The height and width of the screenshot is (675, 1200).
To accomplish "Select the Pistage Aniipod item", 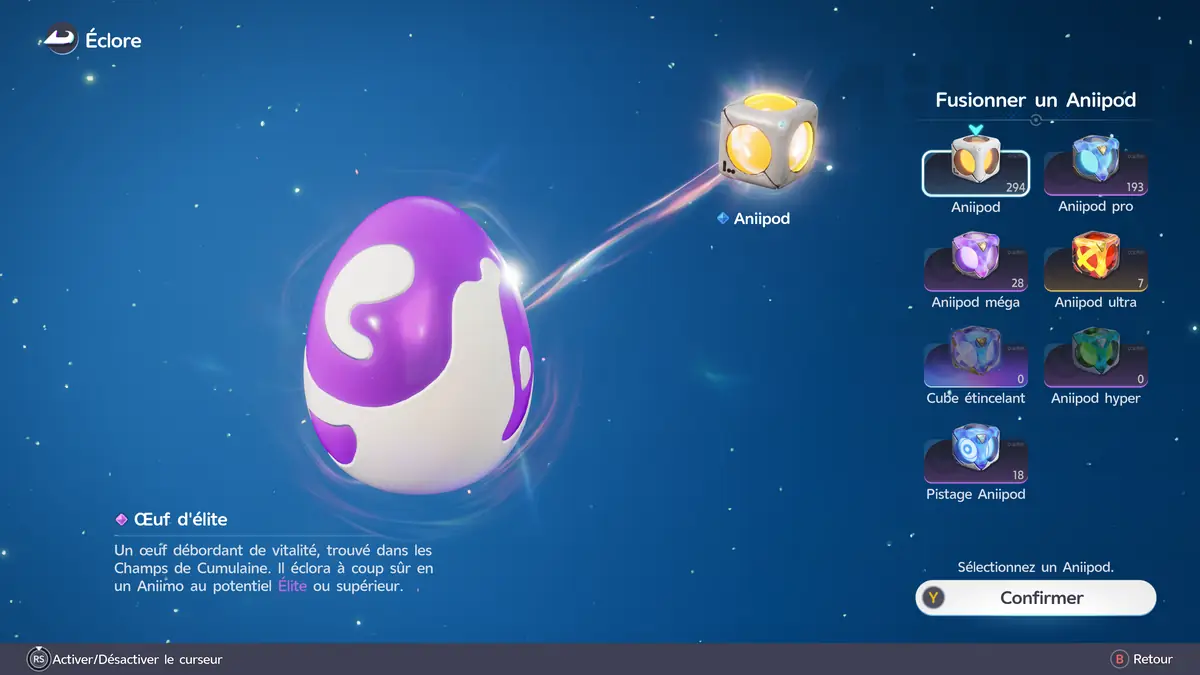I will pos(975,454).
